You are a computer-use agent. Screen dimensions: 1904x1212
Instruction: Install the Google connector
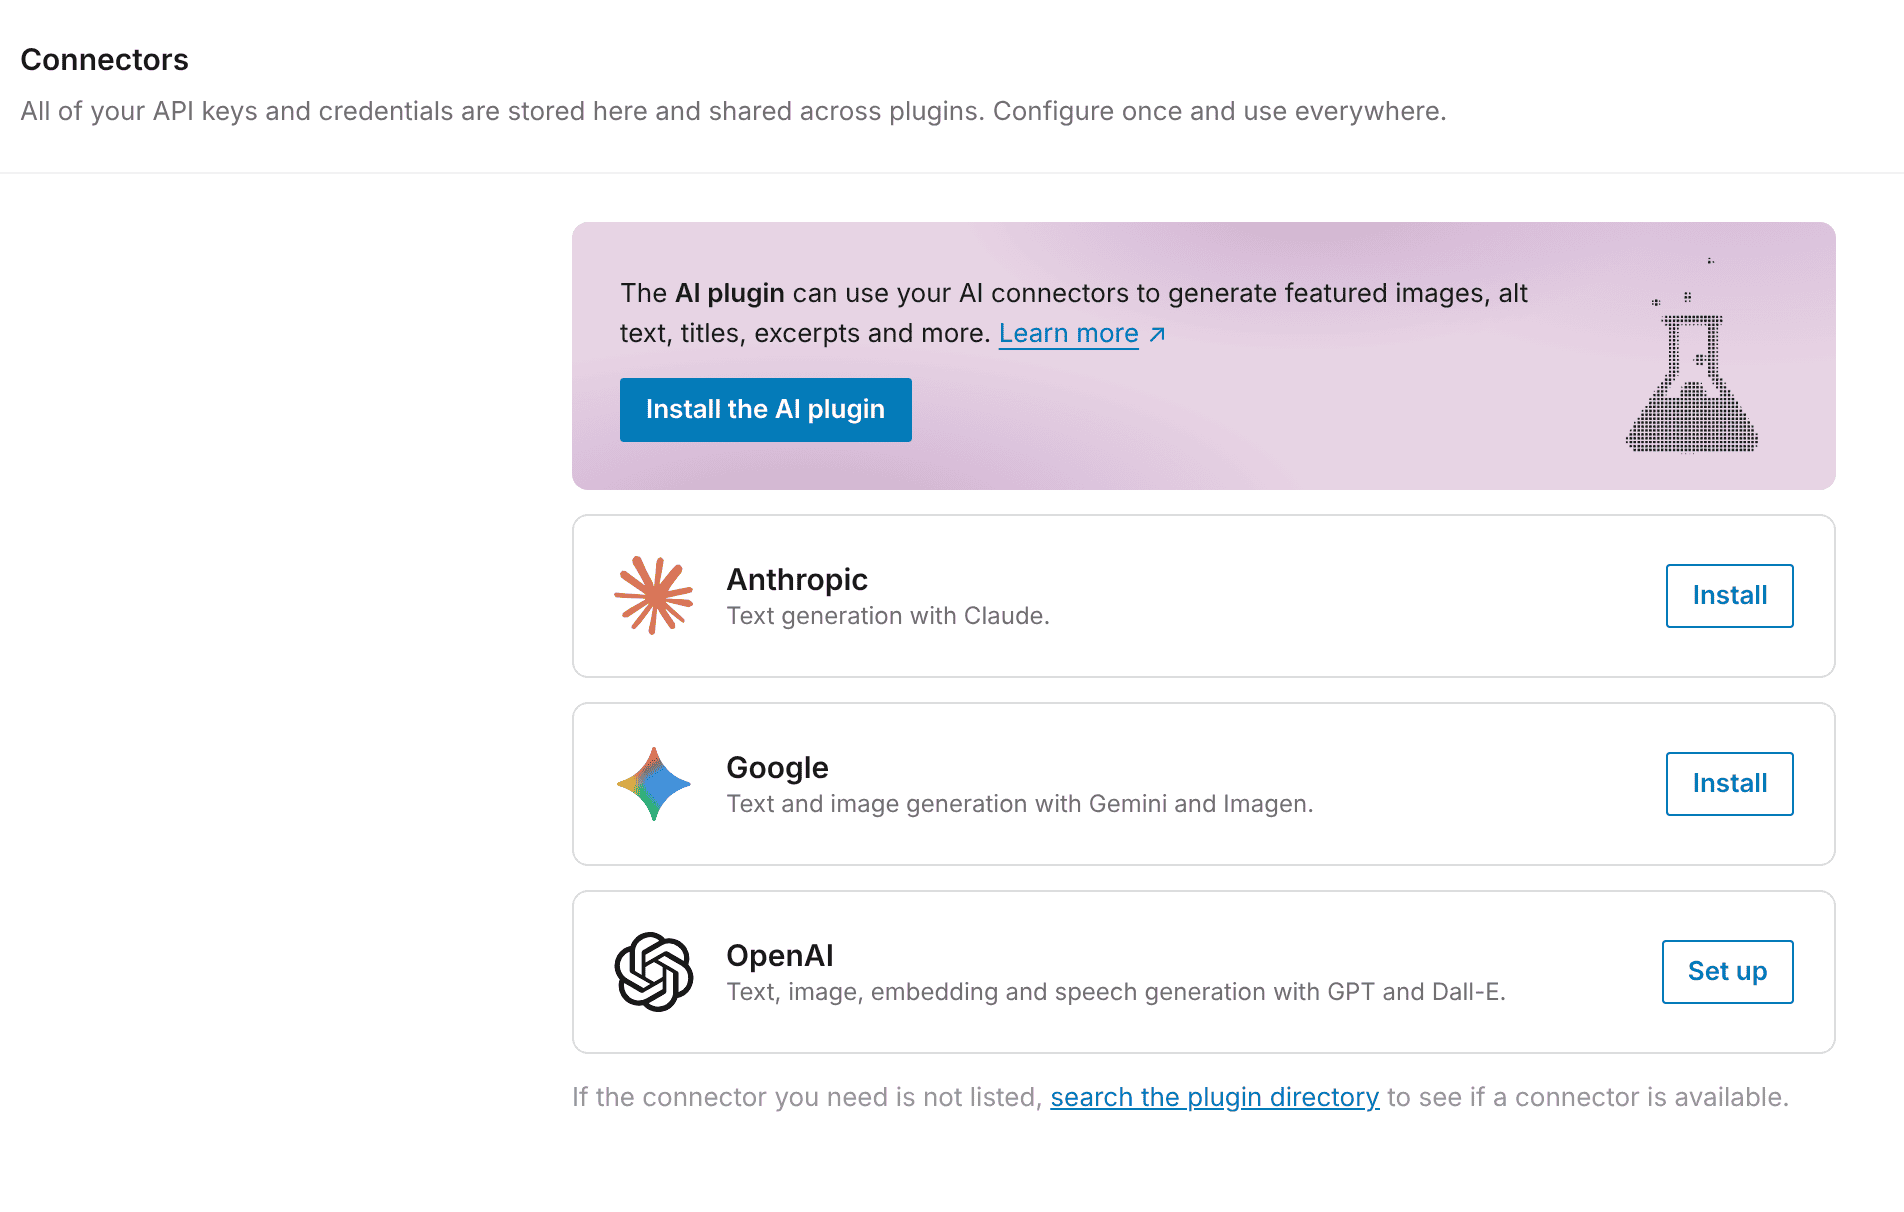click(1730, 784)
